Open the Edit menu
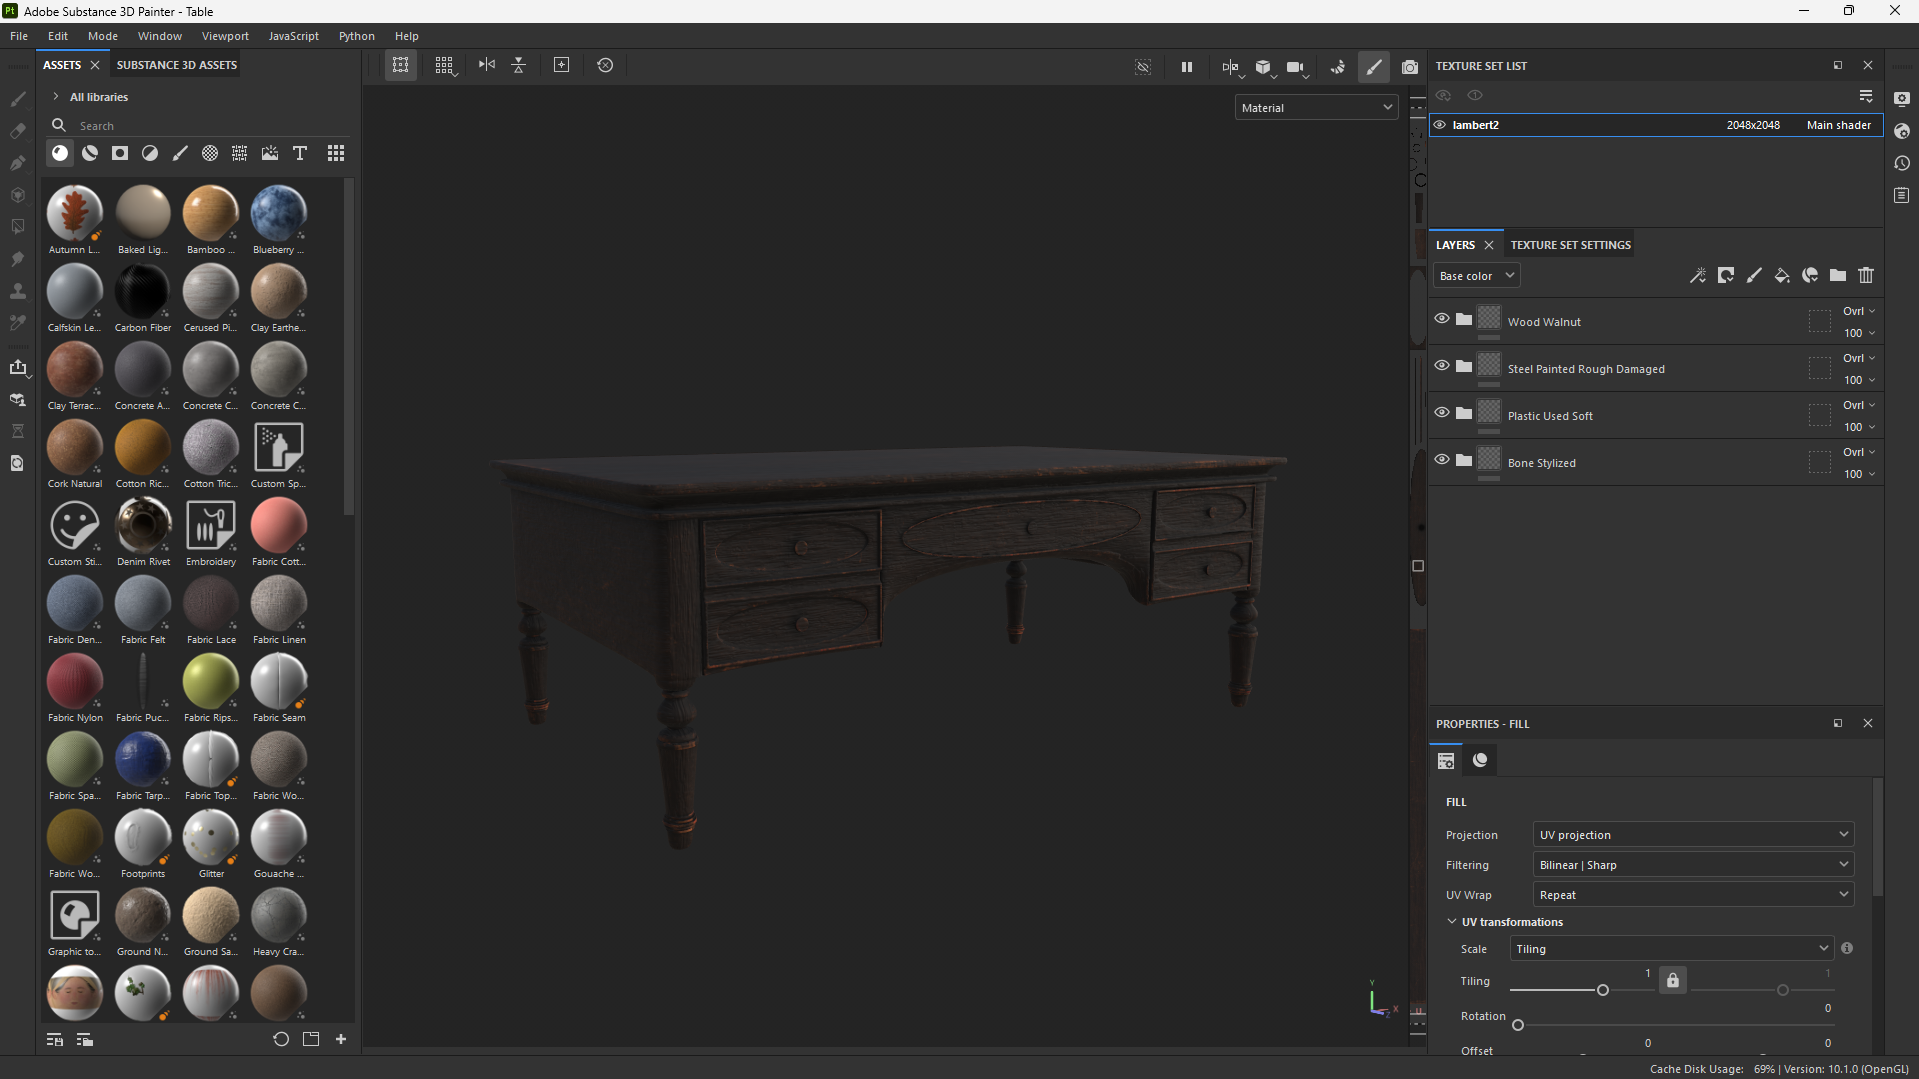 pos(58,36)
